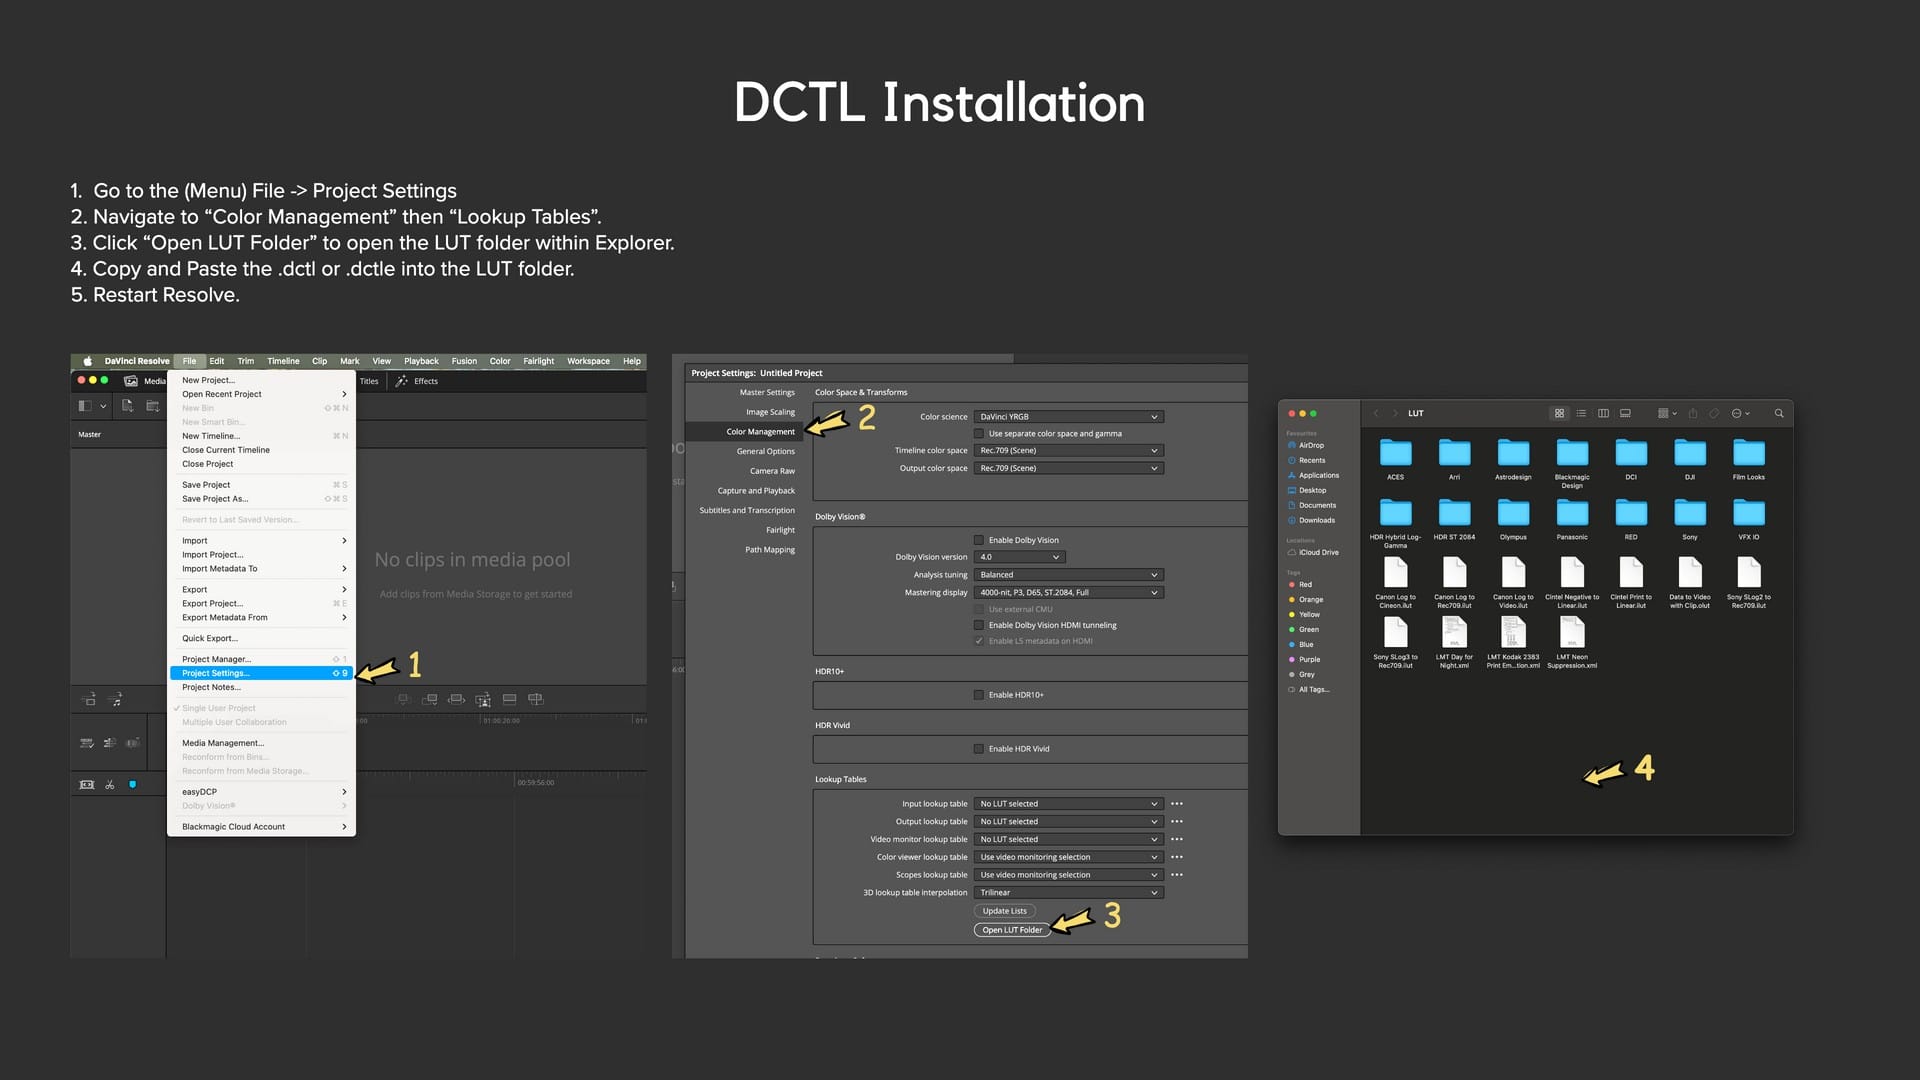Select the Purple tag in Finder sidebar
The image size is (1920, 1080).
tap(1309, 660)
